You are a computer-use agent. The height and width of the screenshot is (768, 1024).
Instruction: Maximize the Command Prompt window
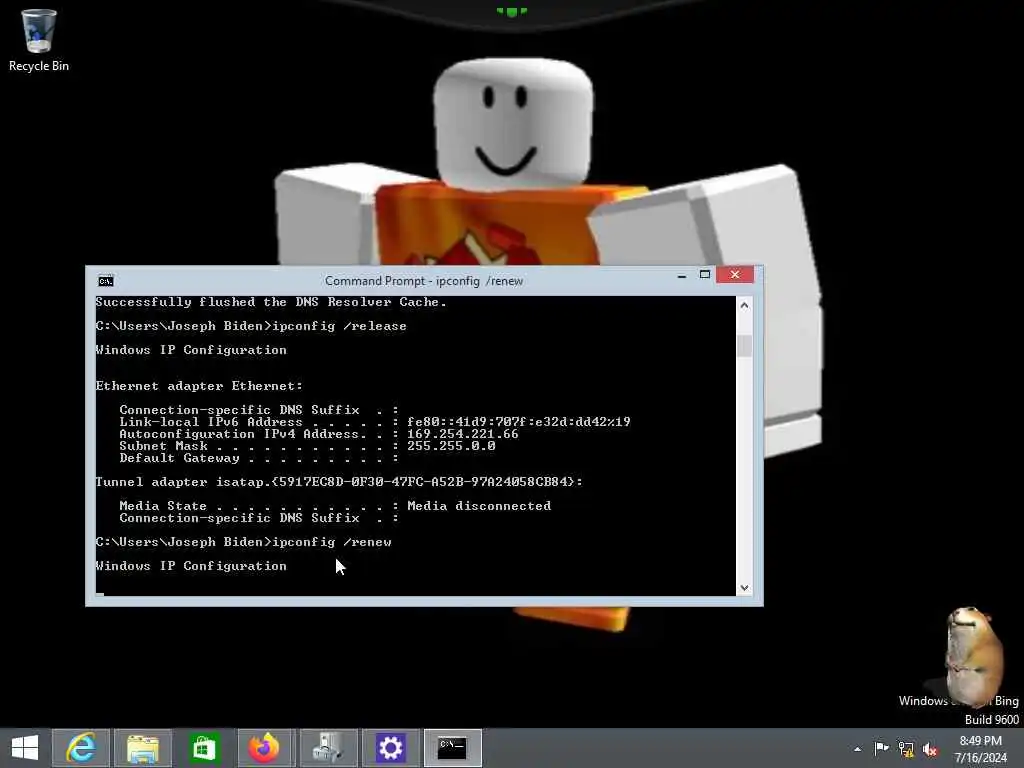click(x=705, y=275)
